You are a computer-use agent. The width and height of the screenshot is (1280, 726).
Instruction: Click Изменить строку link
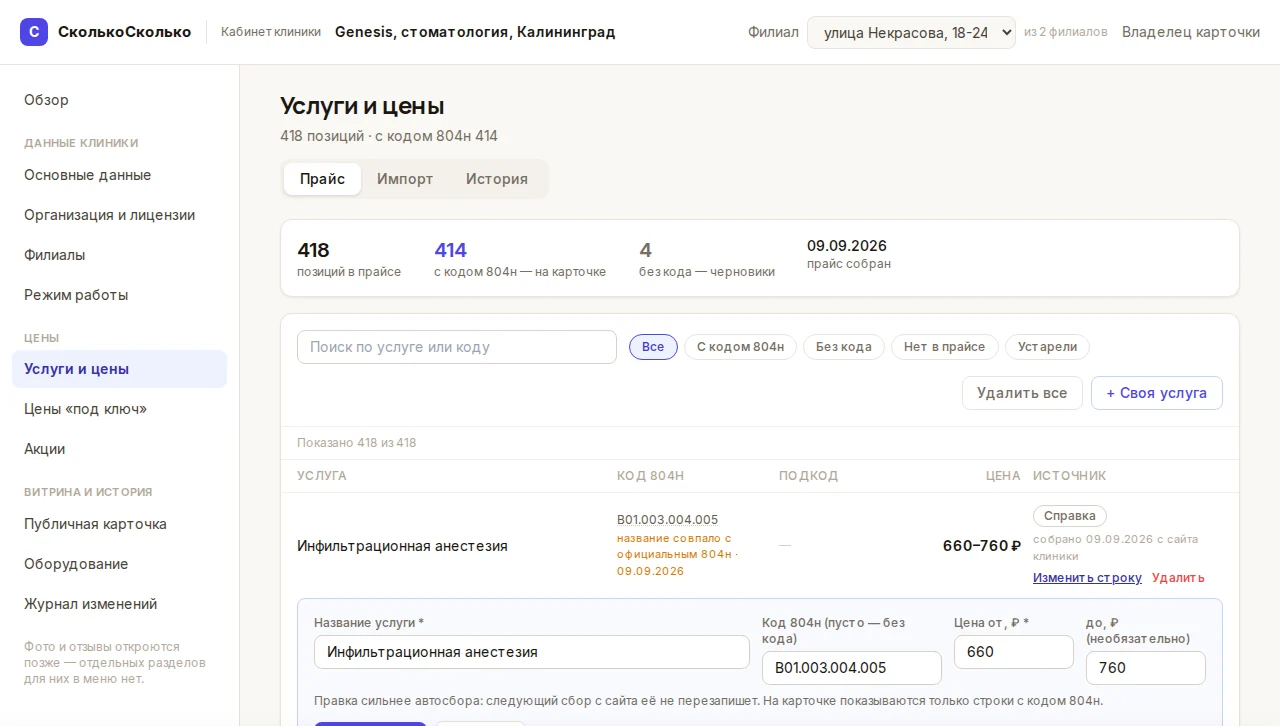click(1087, 578)
